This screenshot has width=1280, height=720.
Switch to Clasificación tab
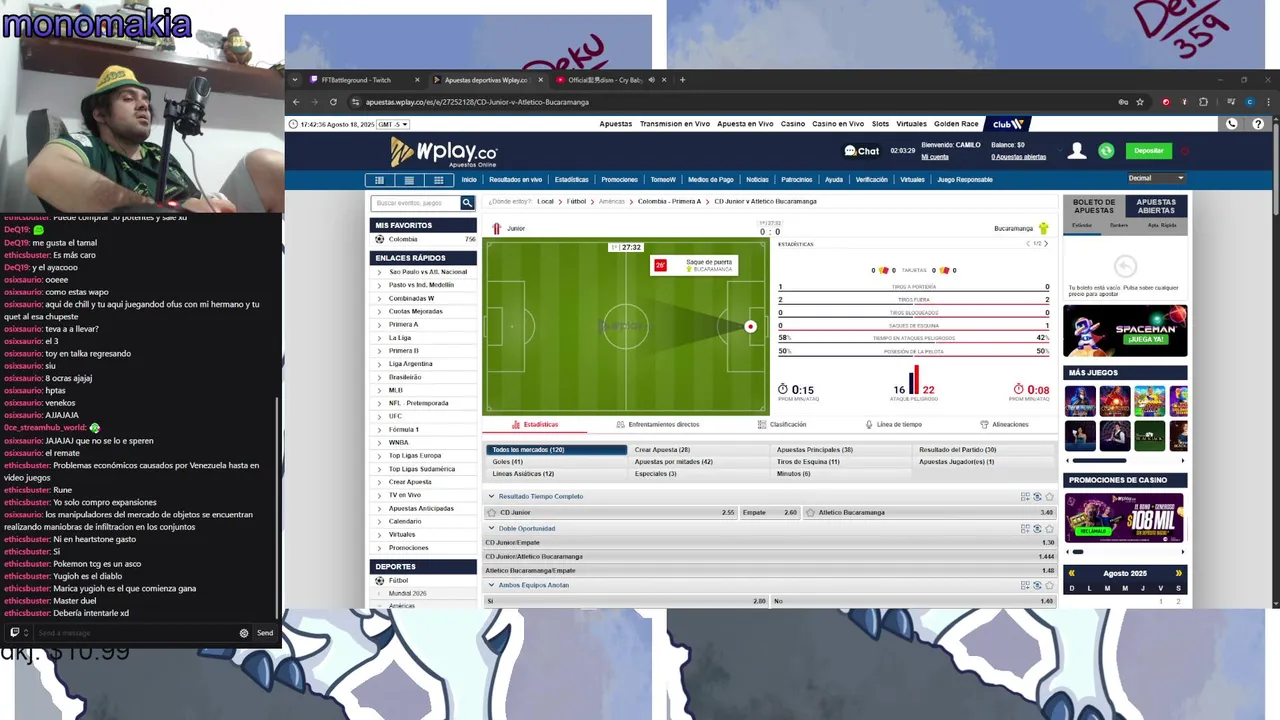point(782,424)
